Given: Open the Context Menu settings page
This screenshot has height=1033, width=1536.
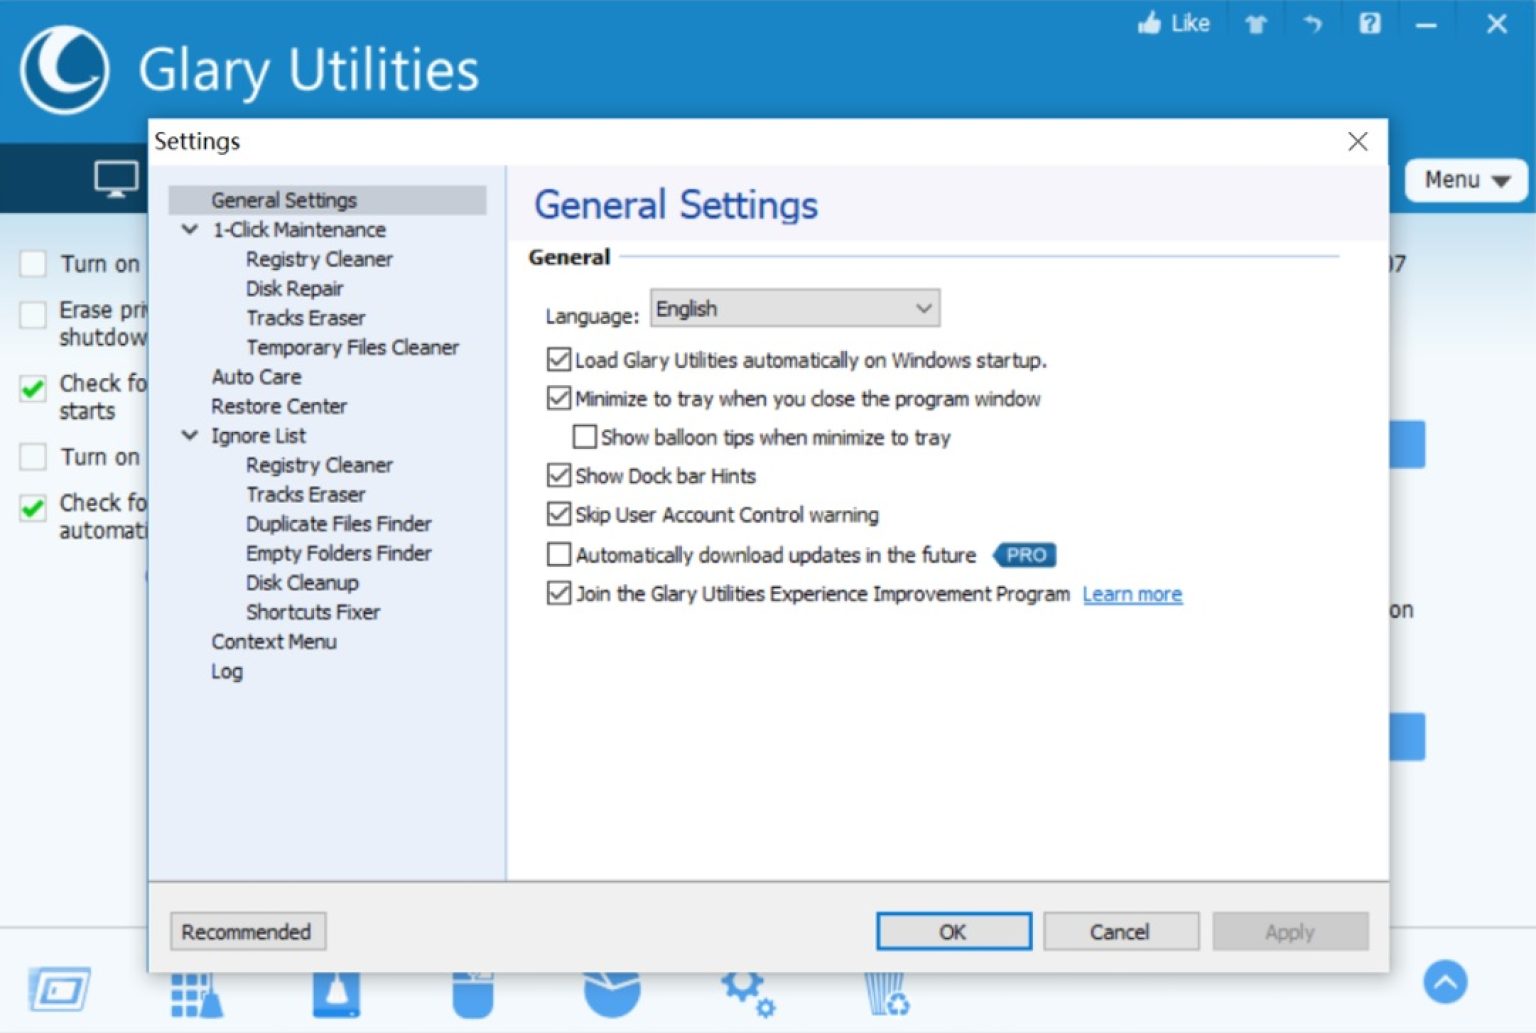Looking at the screenshot, I should click(274, 641).
